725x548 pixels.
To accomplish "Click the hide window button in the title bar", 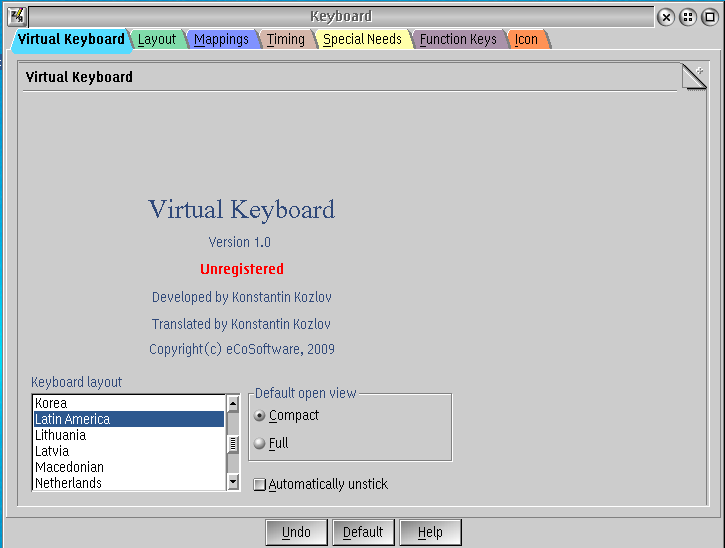I will [x=688, y=18].
